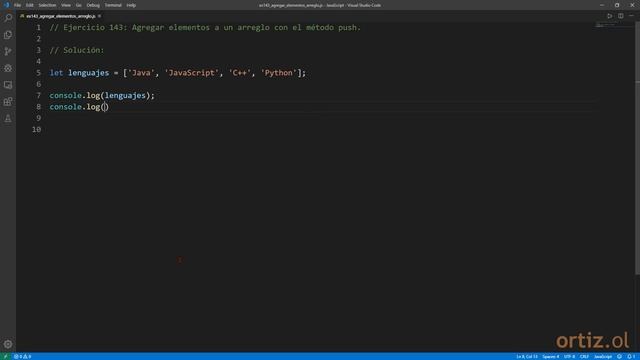
Task: Open the notifications bell in the status bar
Action: tap(630, 356)
